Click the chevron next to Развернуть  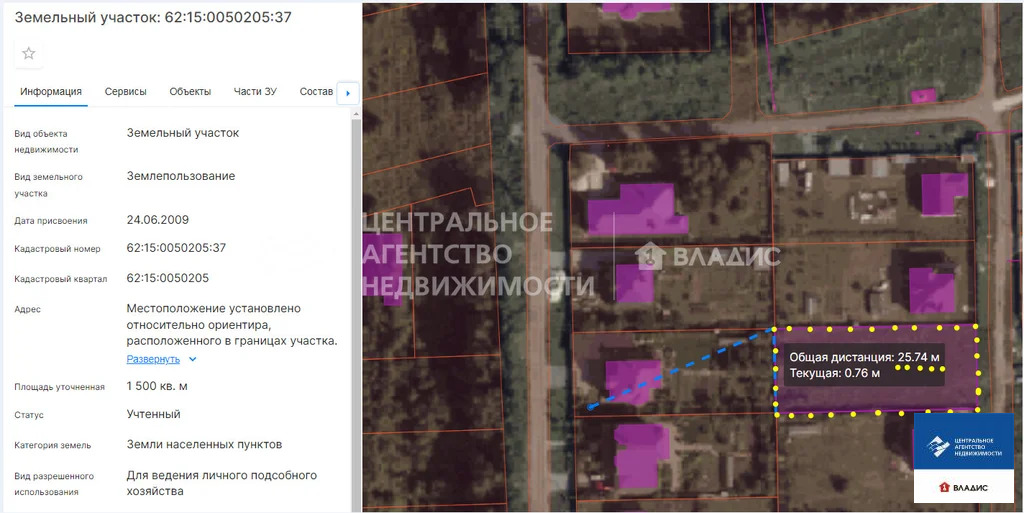193,359
